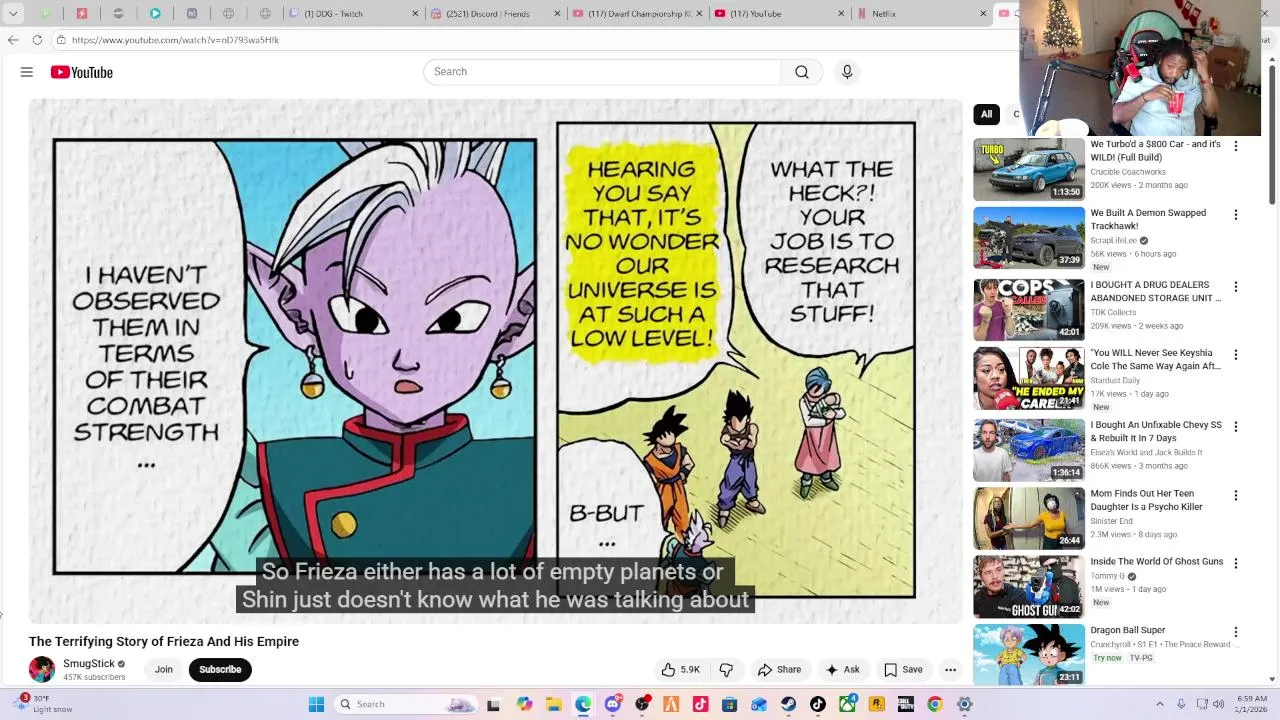Open the Windows Start menu
1280x720 pixels.
[316, 704]
